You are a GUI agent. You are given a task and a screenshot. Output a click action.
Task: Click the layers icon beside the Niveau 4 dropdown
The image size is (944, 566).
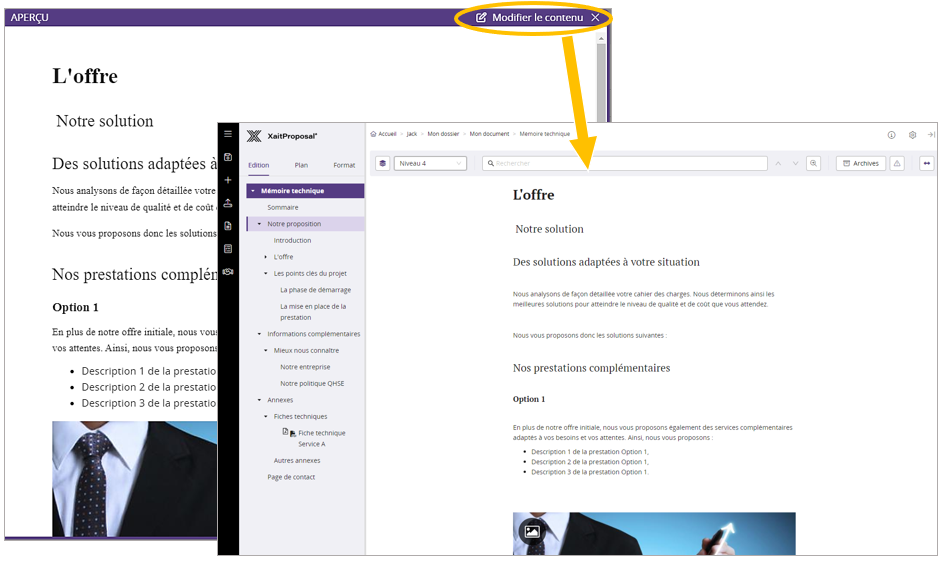(383, 163)
